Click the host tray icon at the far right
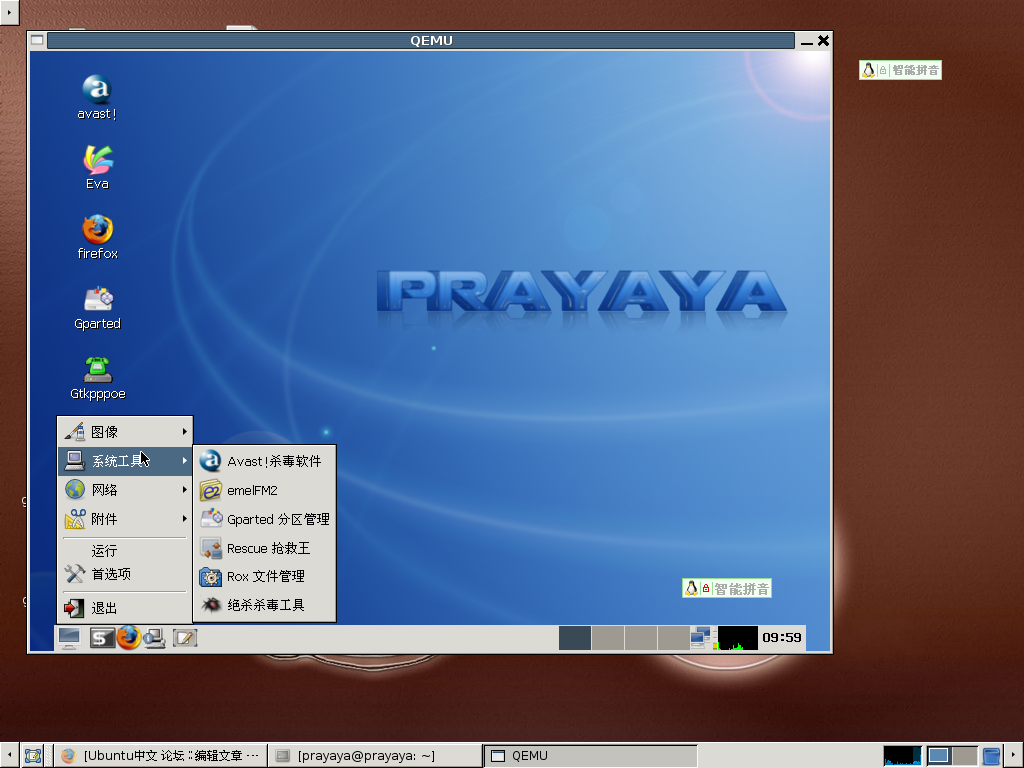The height and width of the screenshot is (768, 1024). click(x=991, y=756)
